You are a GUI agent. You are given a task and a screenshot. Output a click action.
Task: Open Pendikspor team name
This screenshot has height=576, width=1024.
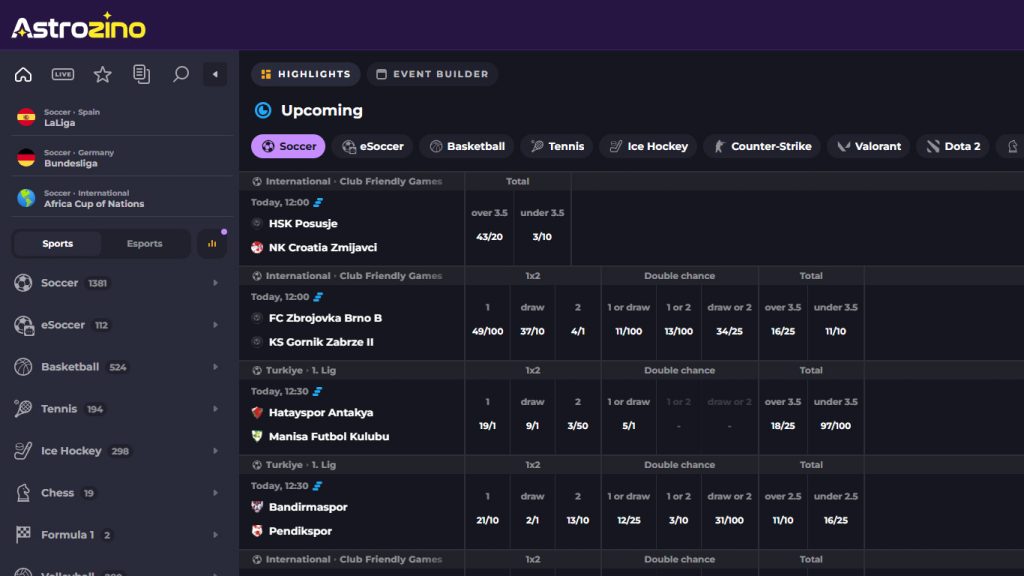[300, 531]
